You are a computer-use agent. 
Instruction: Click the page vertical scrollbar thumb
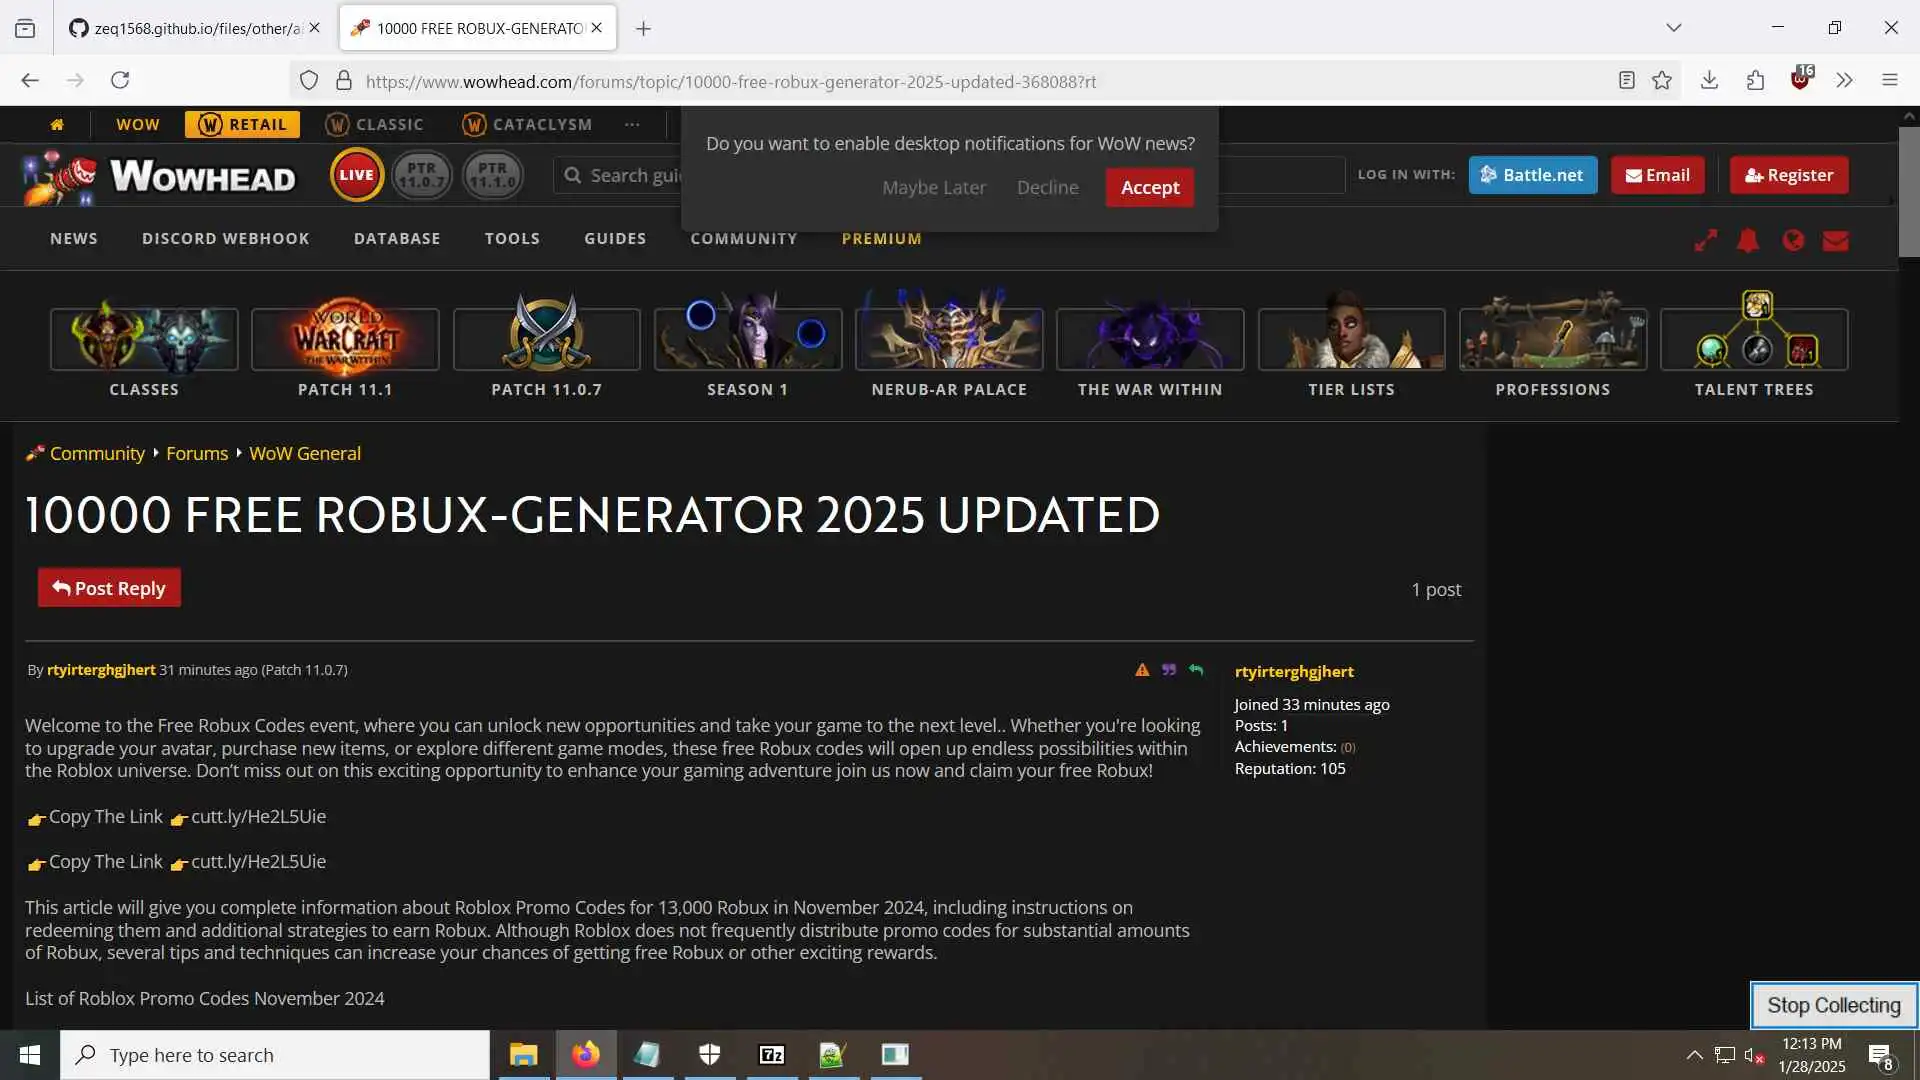click(x=1908, y=190)
